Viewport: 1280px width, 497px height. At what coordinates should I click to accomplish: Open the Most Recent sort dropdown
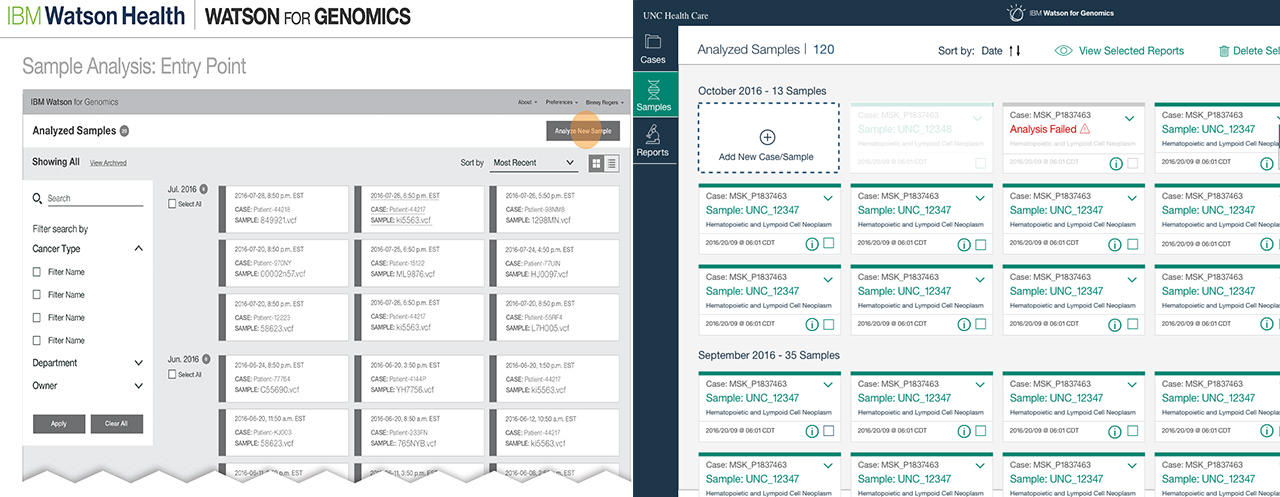[x=534, y=163]
